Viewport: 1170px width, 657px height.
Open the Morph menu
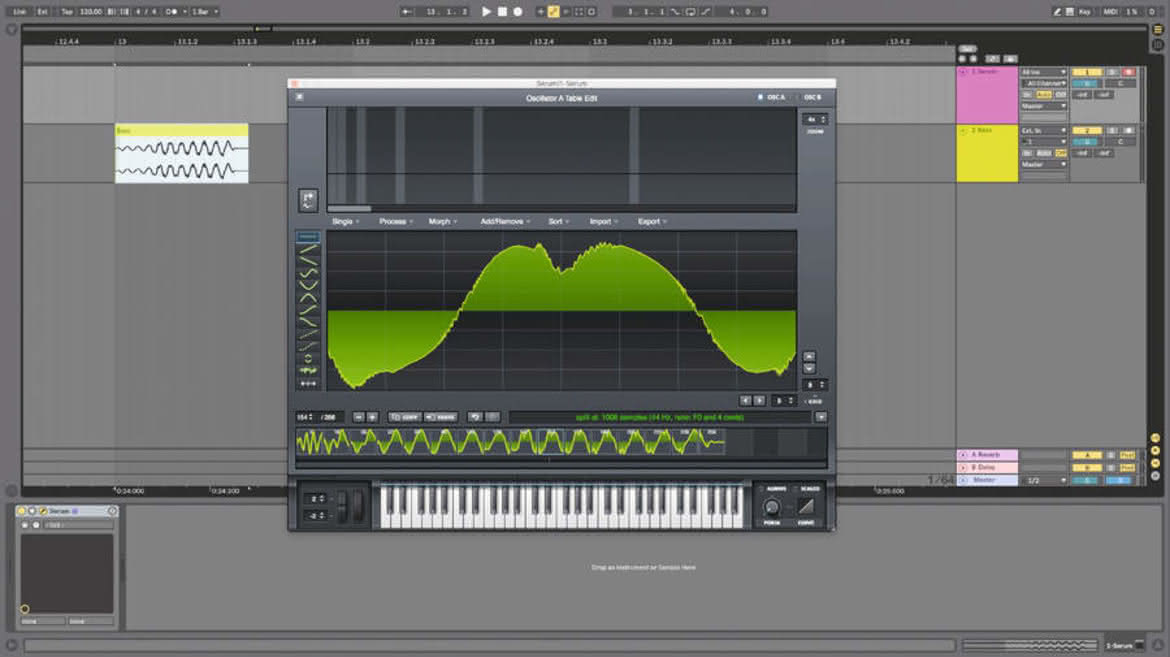pyautogui.click(x=442, y=222)
